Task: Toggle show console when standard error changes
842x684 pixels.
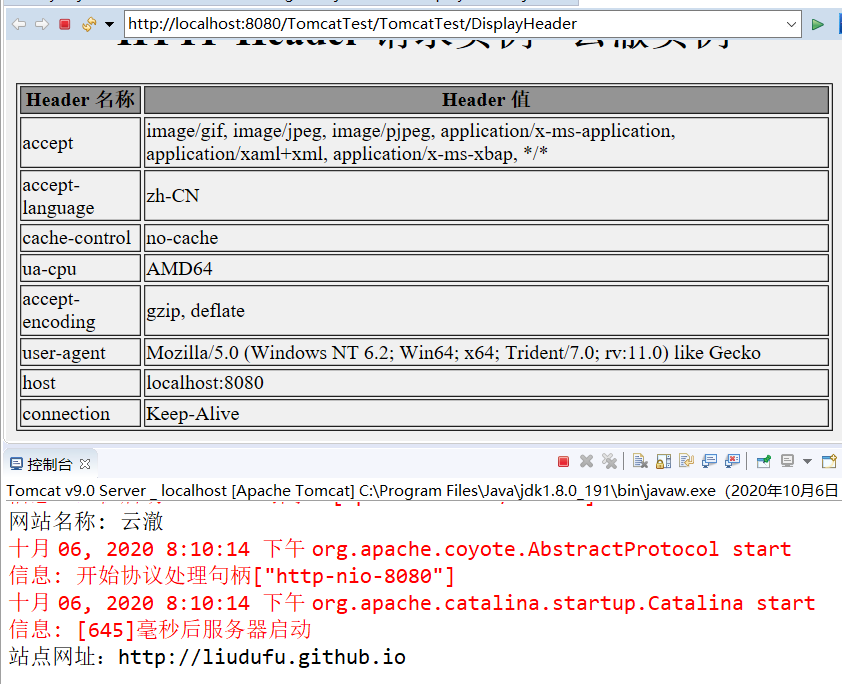Action: pyautogui.click(x=732, y=461)
